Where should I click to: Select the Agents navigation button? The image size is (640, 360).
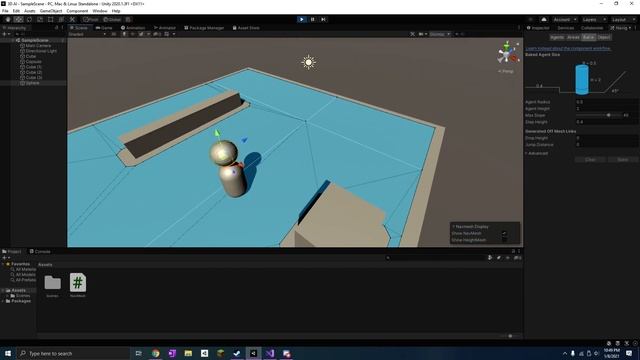[557, 37]
